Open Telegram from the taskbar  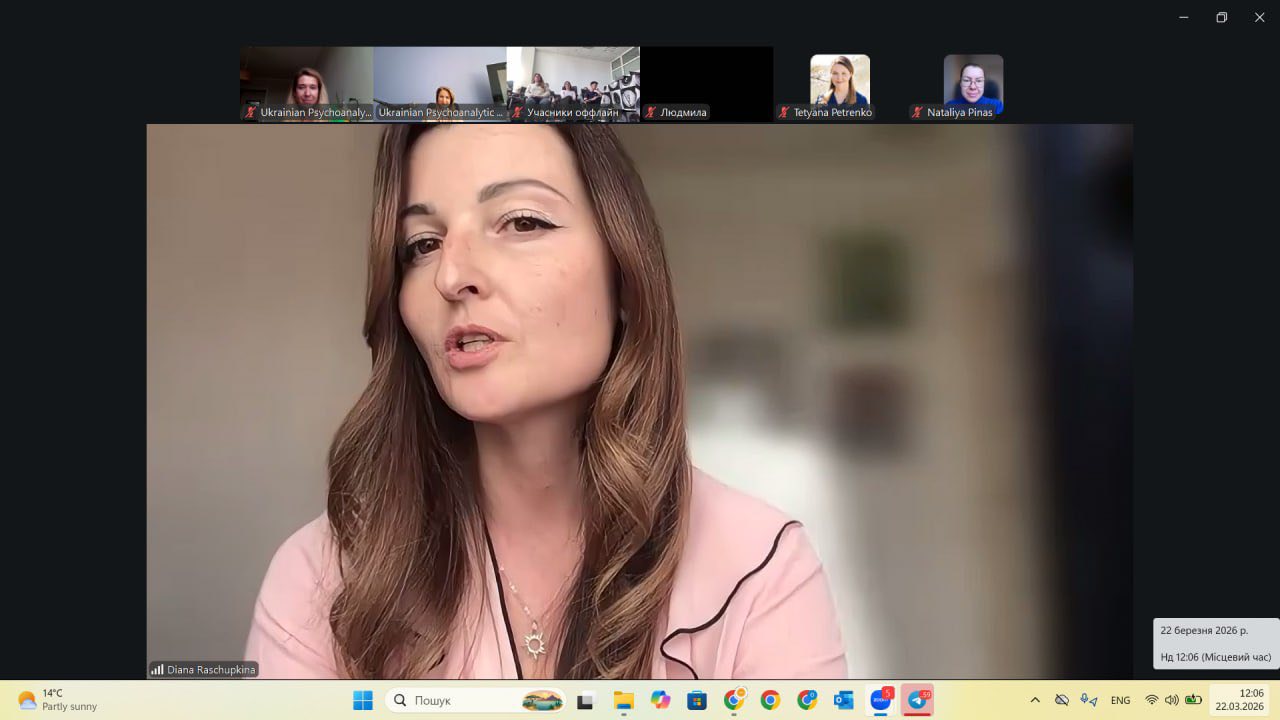pyautogui.click(x=917, y=700)
